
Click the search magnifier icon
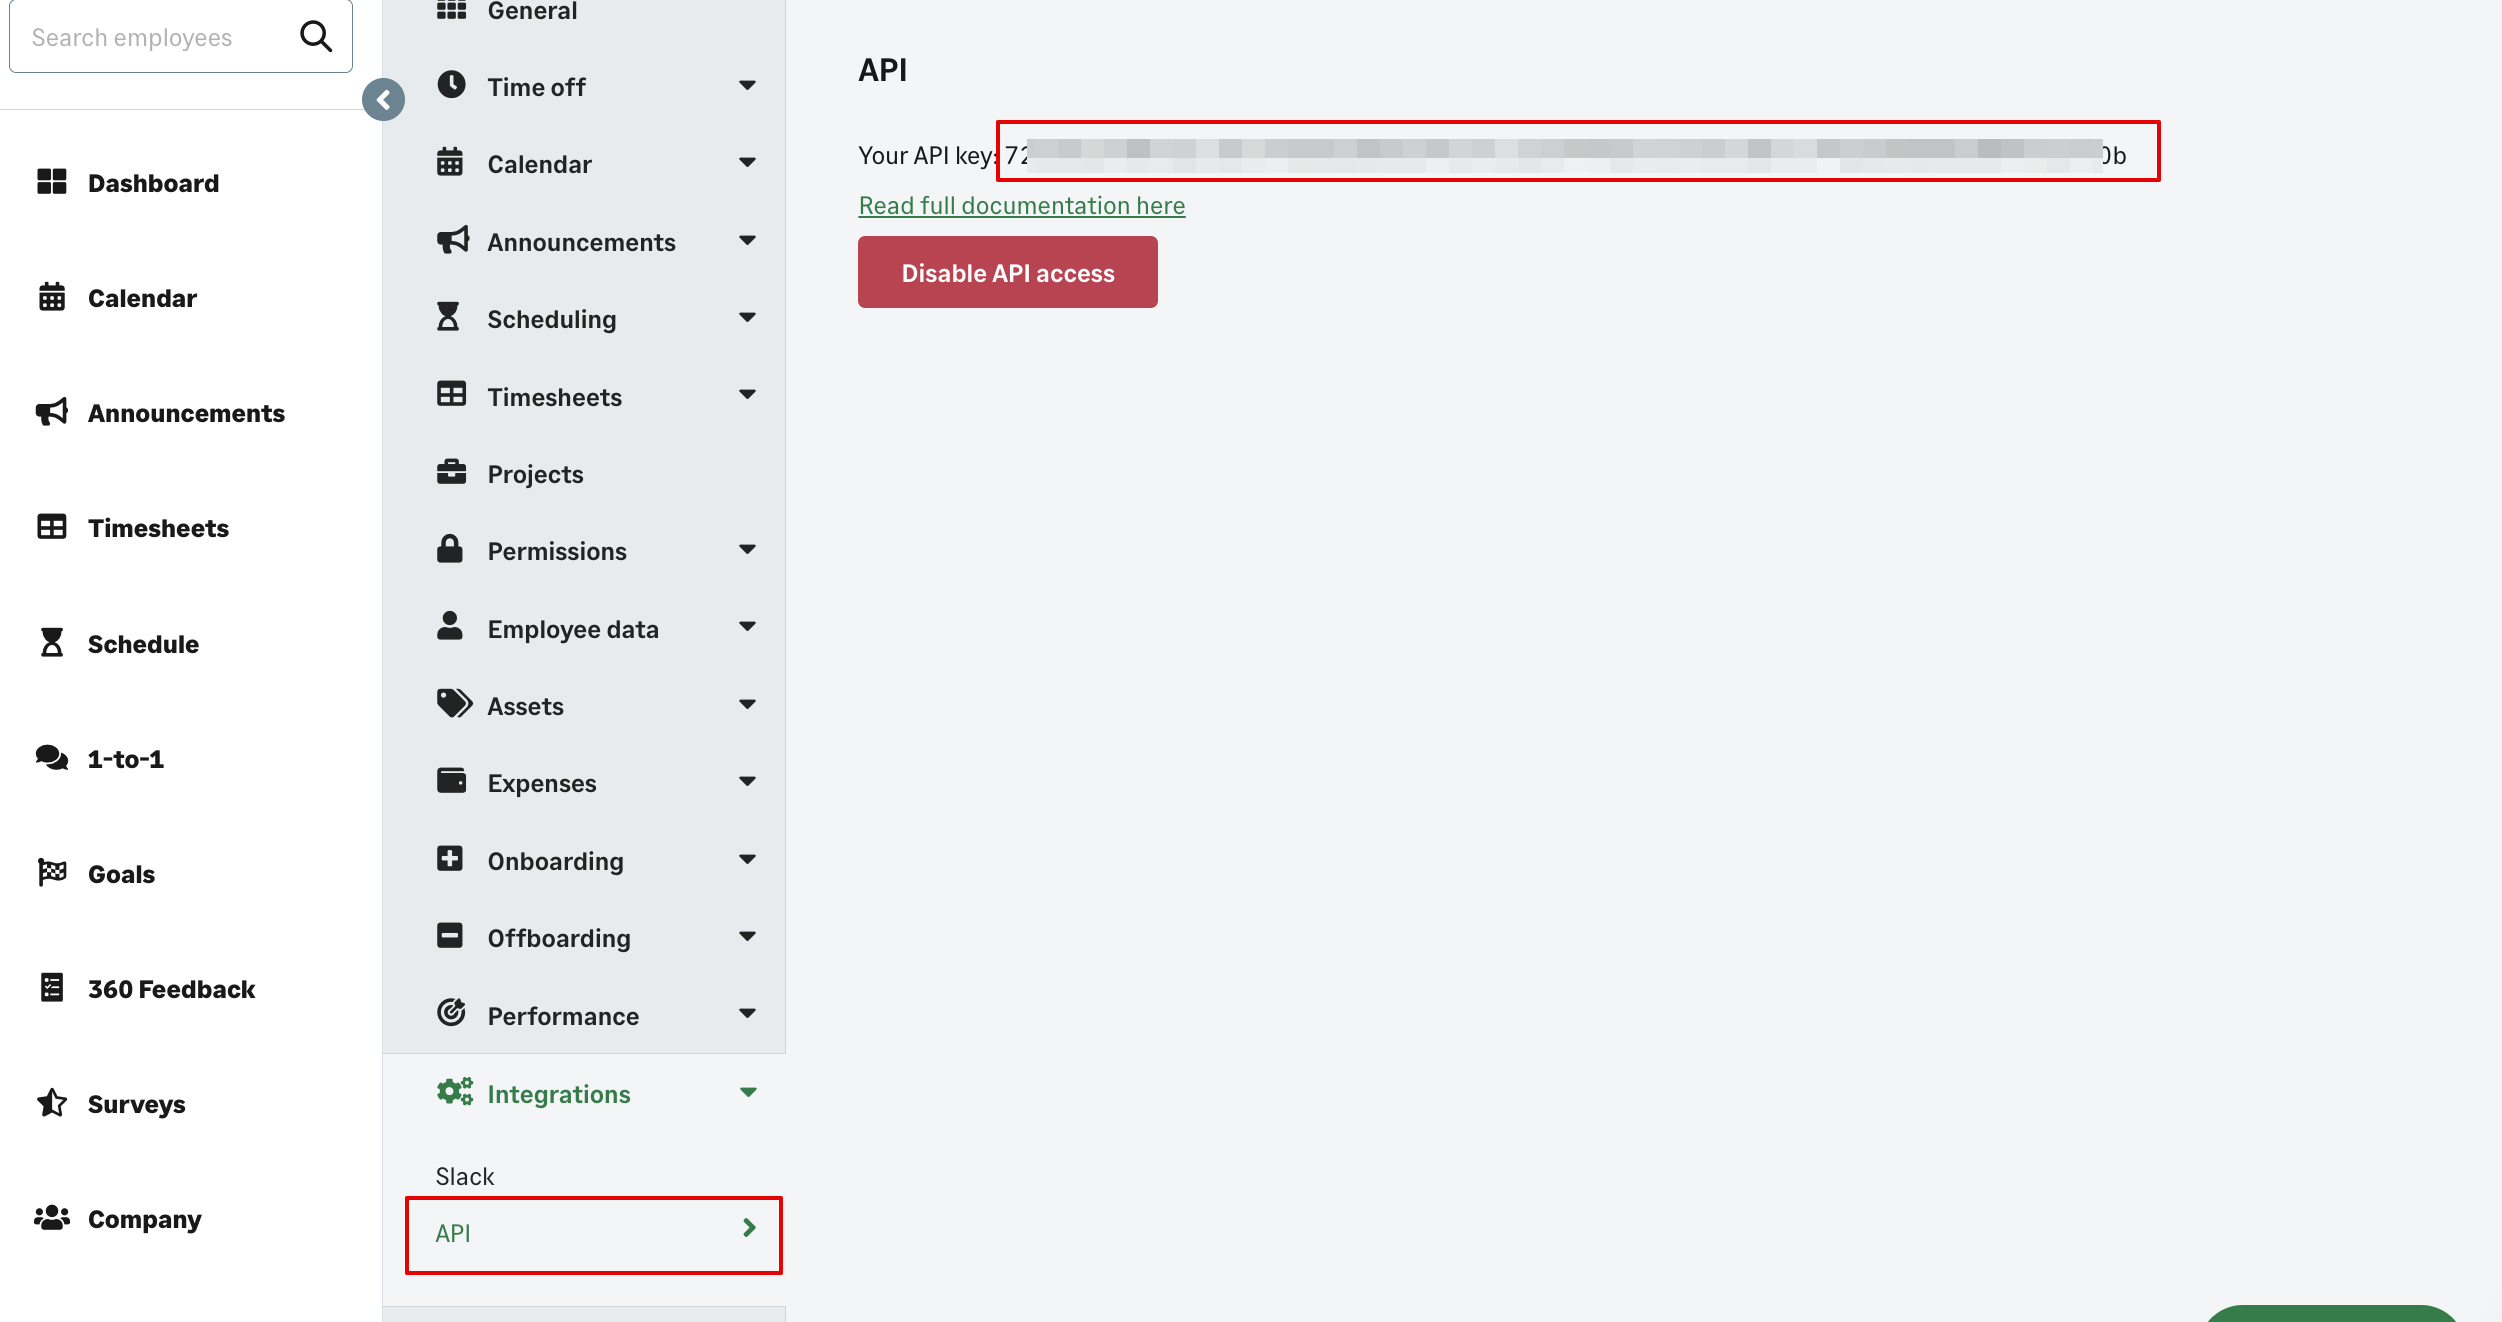(316, 36)
